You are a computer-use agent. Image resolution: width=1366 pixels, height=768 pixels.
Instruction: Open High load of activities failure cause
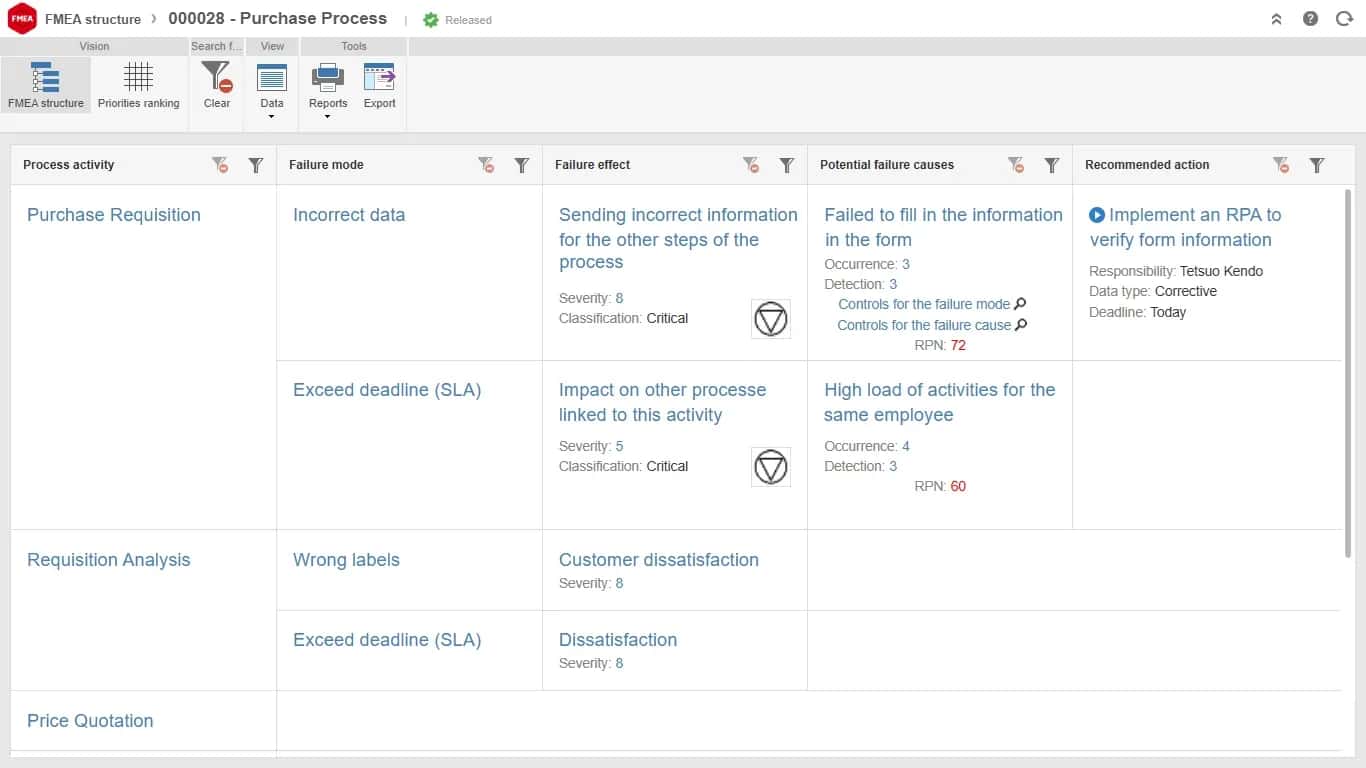tap(940, 402)
